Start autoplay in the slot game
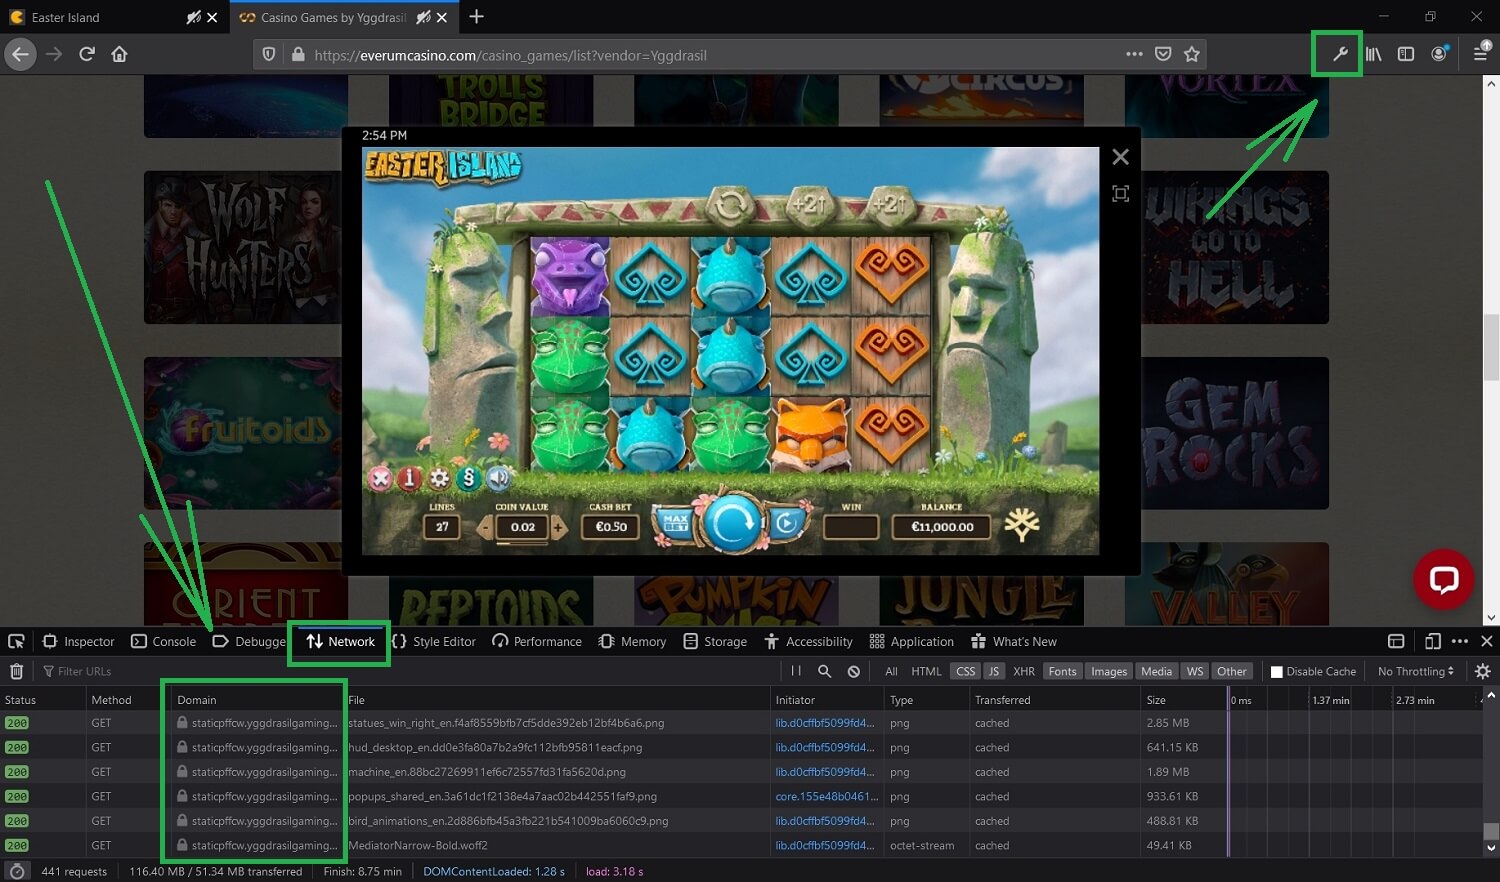The height and width of the screenshot is (882, 1500). click(x=787, y=523)
